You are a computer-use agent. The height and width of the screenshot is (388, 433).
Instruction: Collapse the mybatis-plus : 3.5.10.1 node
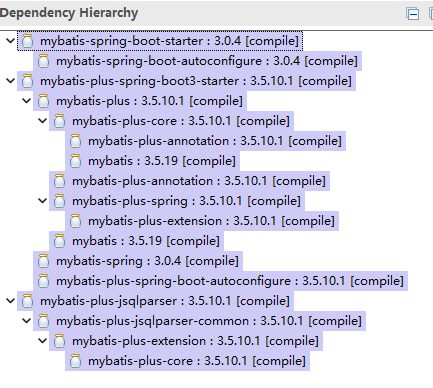tap(27, 101)
